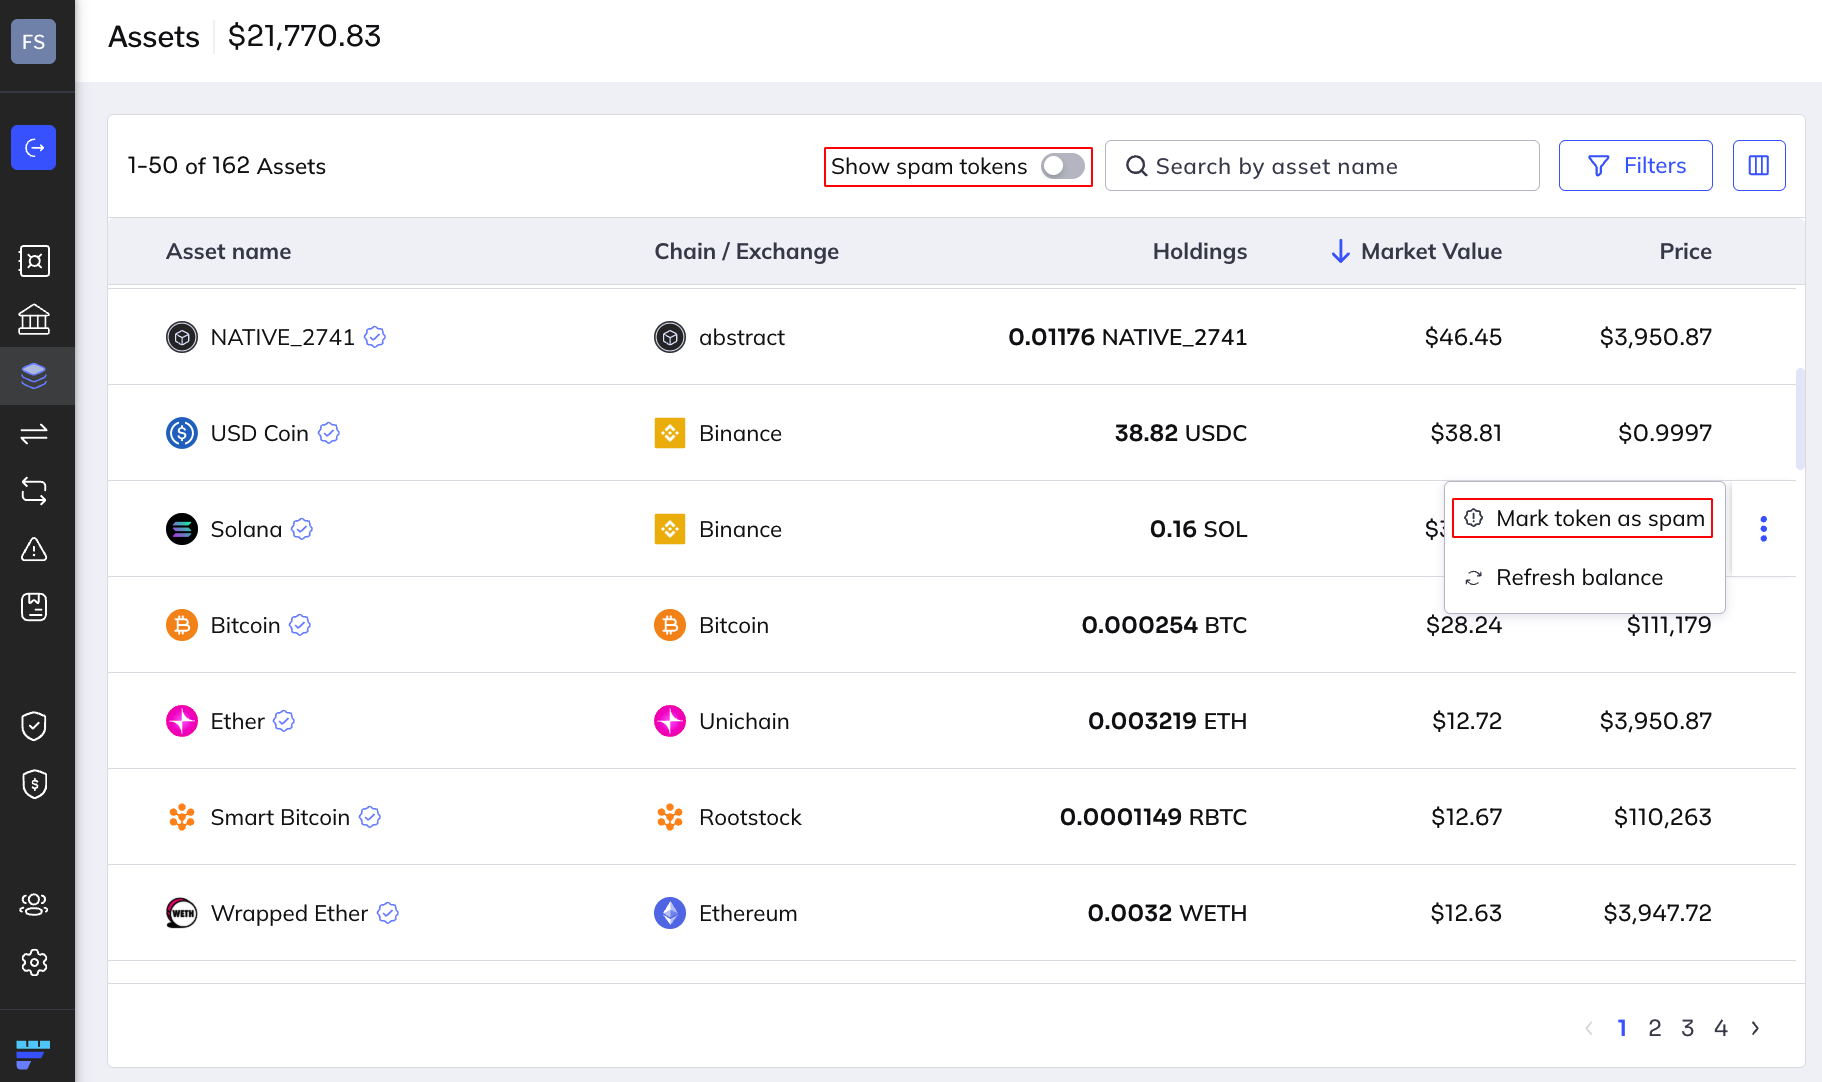Open the settings gear in sidebar
Image resolution: width=1822 pixels, height=1082 pixels.
(x=34, y=963)
